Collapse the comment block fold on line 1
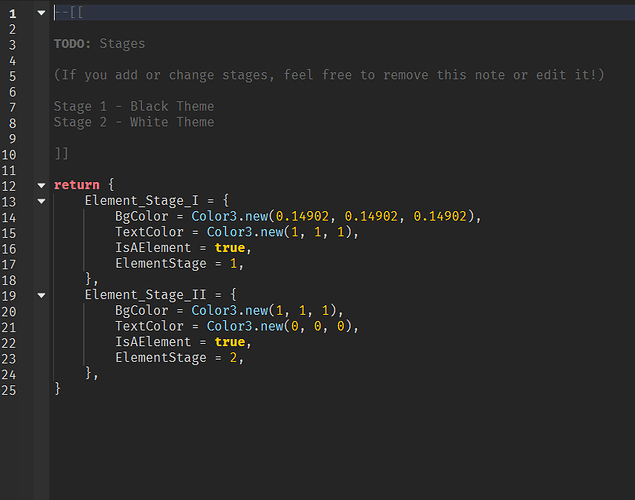Screen dimensions: 635x500 coord(41,12)
